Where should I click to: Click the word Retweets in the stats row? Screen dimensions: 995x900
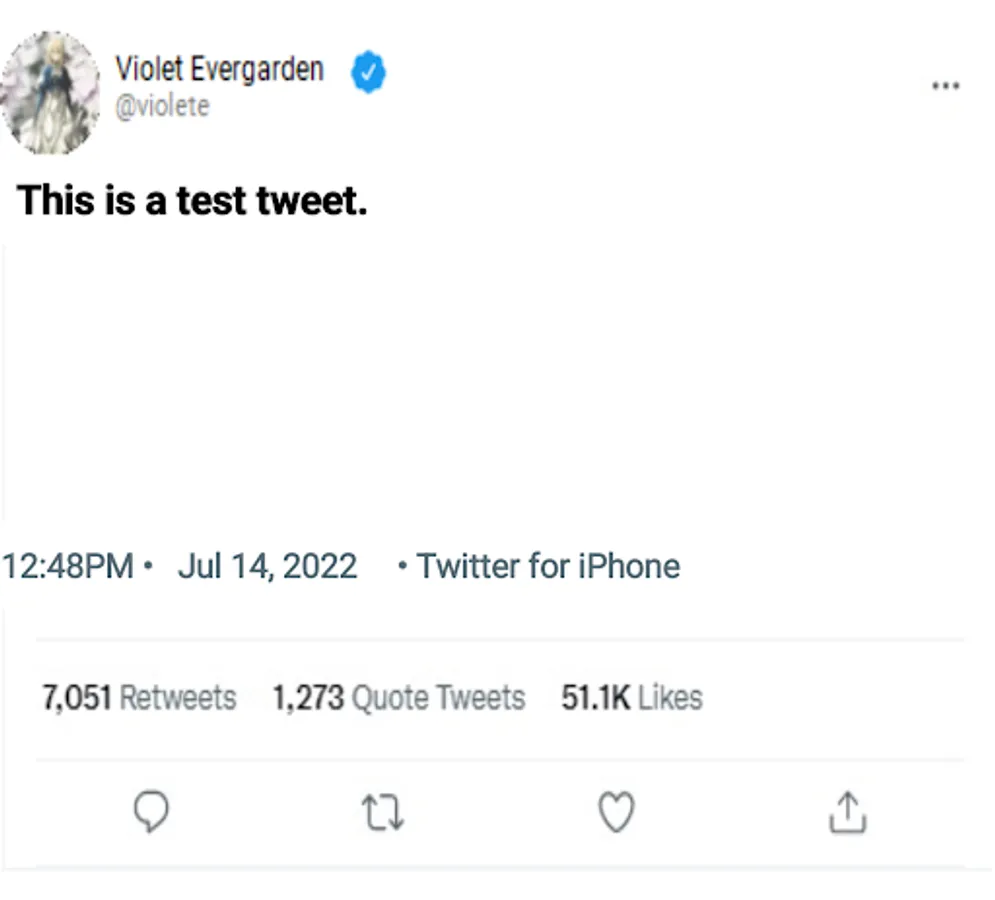tap(177, 697)
